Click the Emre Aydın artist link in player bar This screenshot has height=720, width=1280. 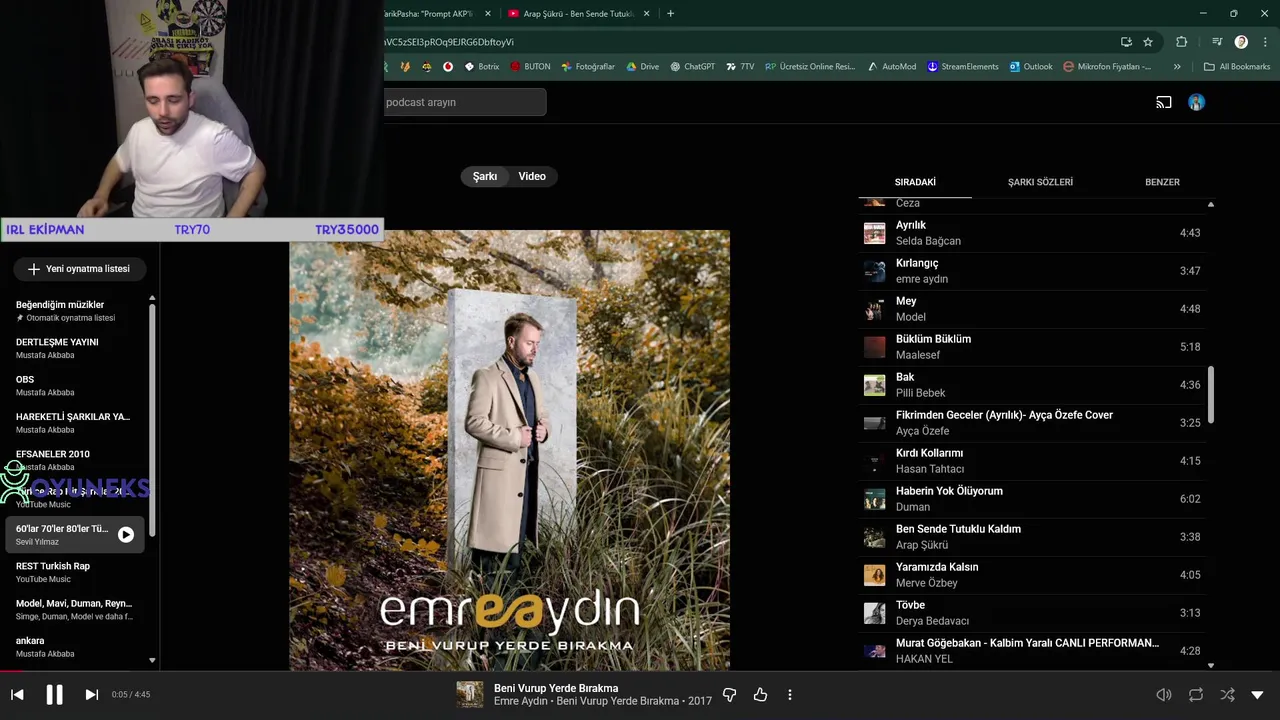pos(520,701)
